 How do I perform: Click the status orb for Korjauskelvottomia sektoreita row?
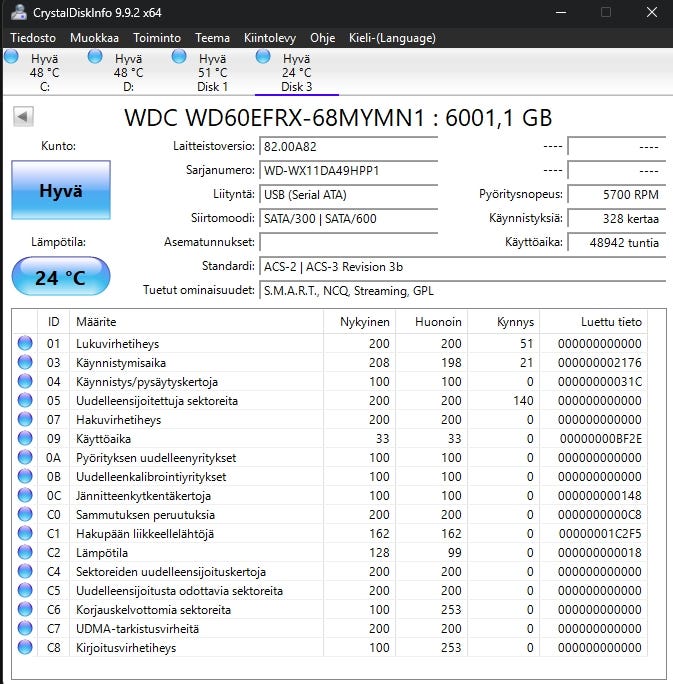click(x=25, y=609)
